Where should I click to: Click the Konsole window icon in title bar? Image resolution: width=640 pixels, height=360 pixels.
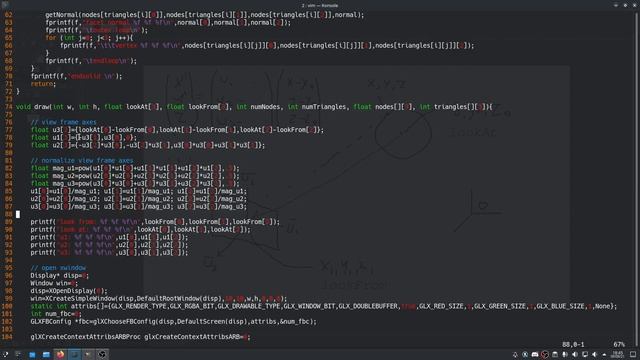[x=5, y=5]
